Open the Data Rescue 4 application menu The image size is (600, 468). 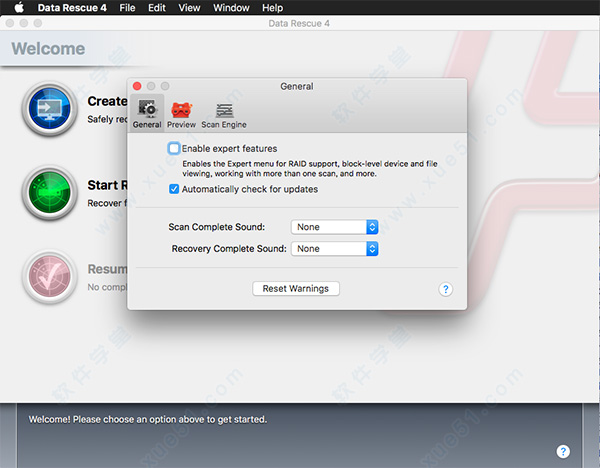click(72, 8)
